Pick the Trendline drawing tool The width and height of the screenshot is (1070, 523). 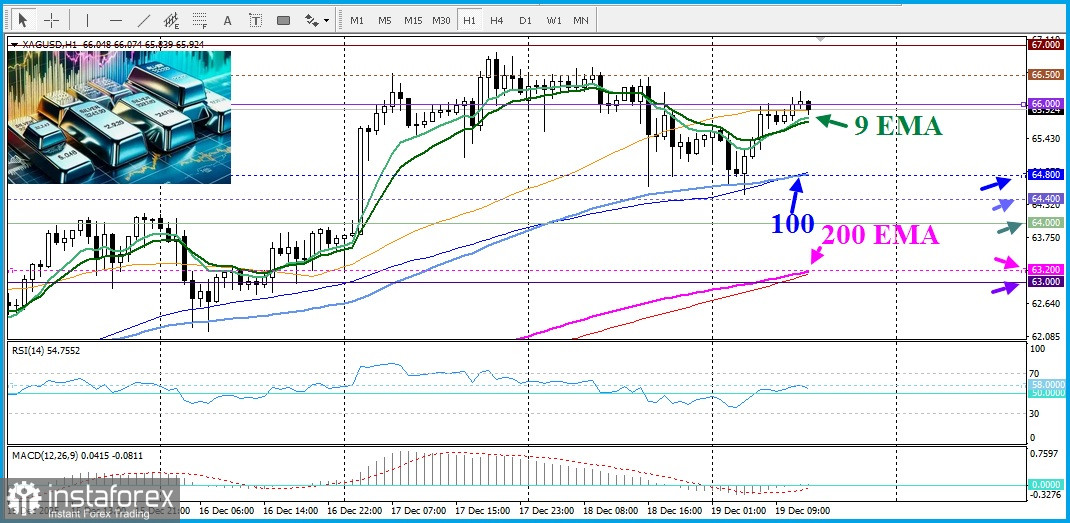[x=144, y=20]
